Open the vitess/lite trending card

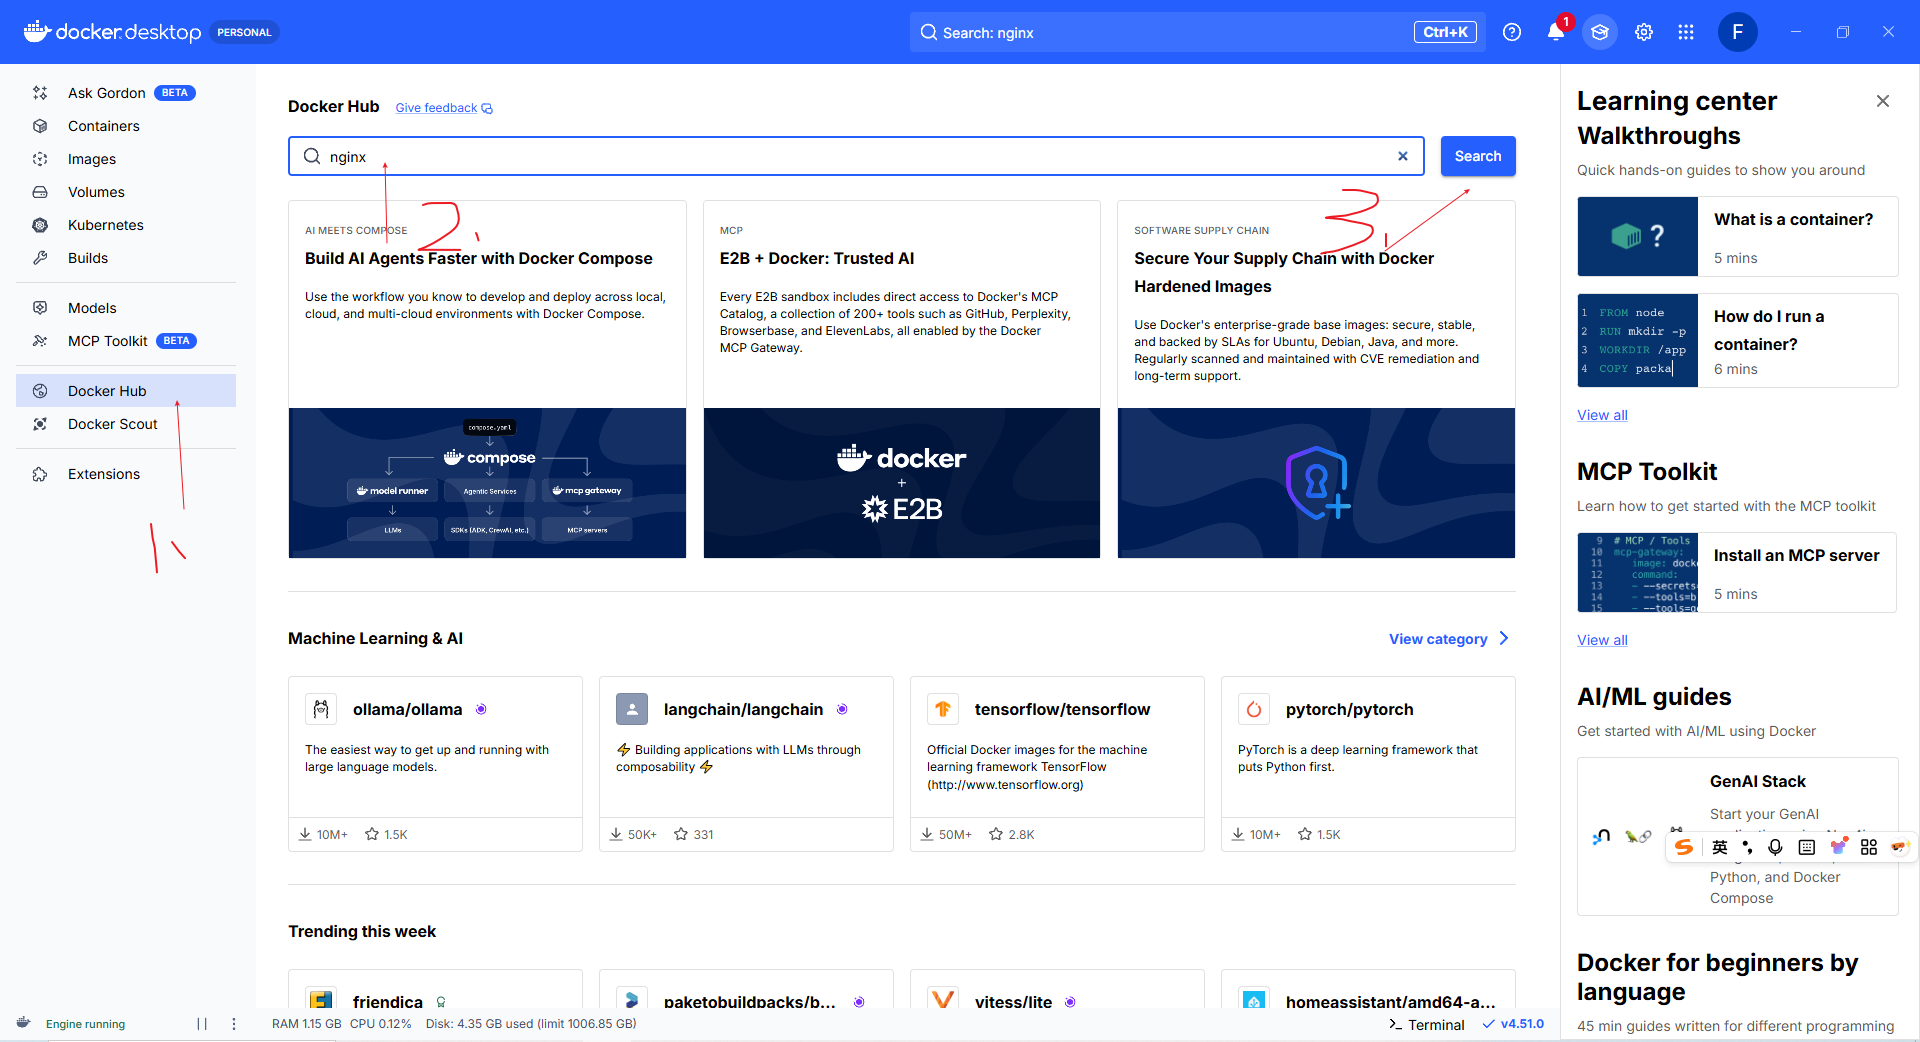[1057, 990]
